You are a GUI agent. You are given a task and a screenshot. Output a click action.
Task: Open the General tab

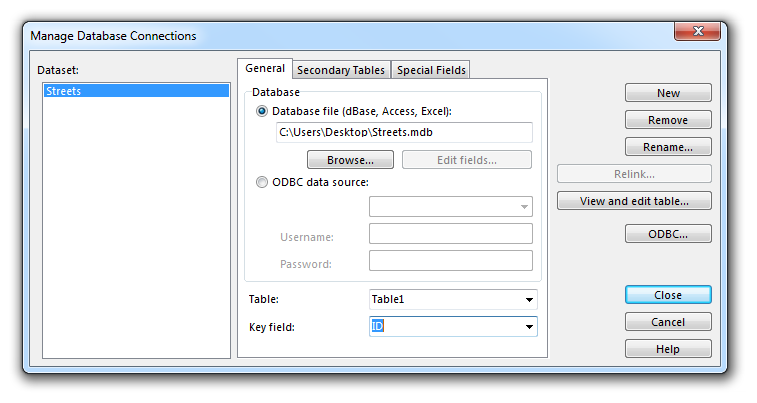[x=265, y=69]
